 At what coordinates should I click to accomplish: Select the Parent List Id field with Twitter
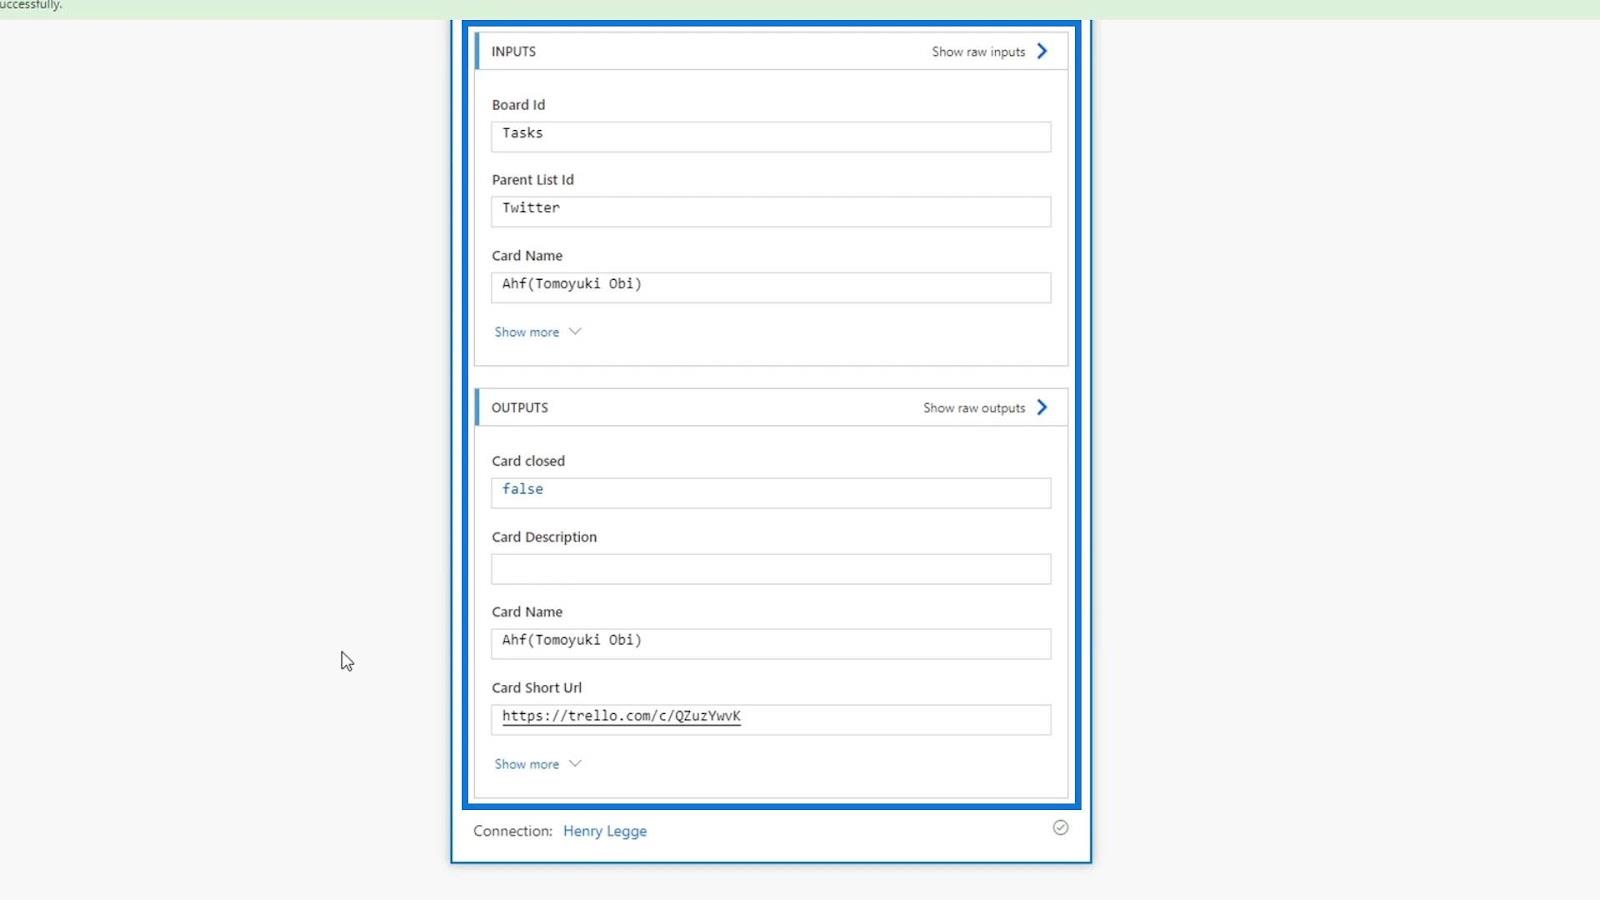[771, 212]
